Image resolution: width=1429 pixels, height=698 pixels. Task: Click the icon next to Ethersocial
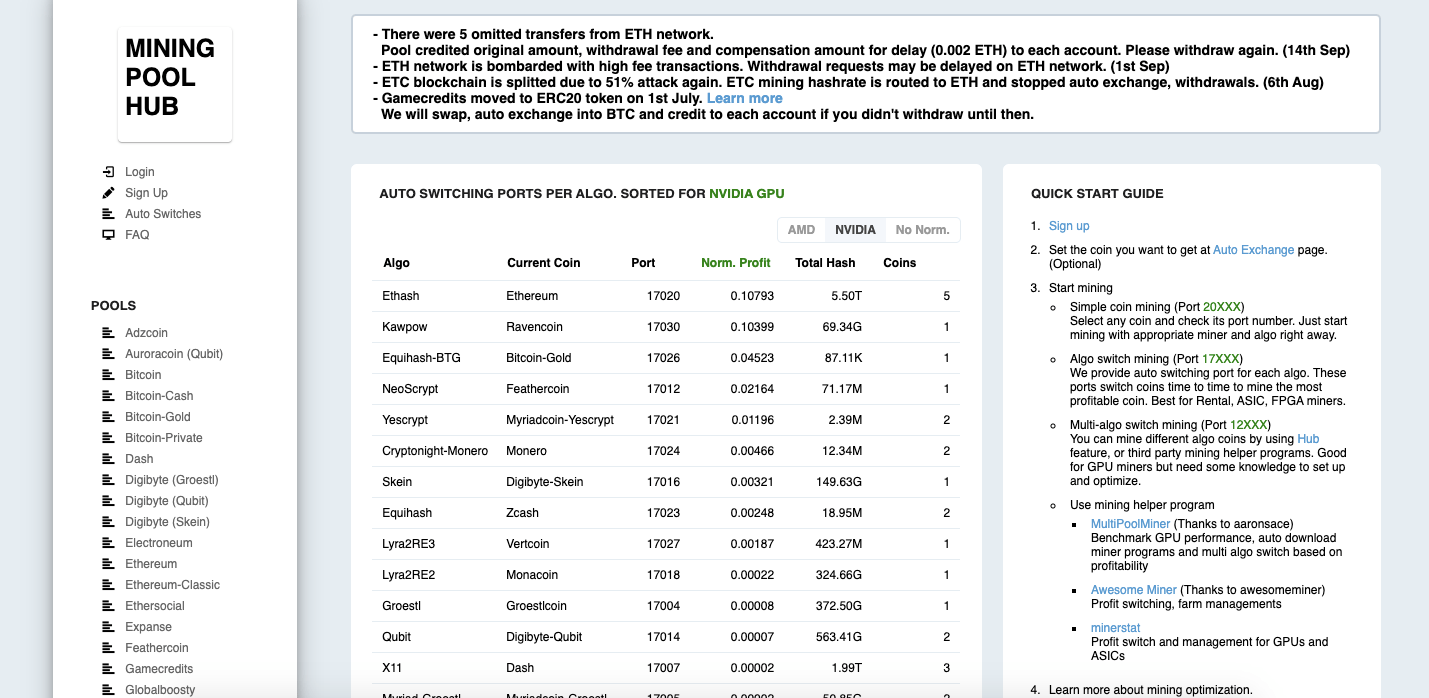click(109, 606)
